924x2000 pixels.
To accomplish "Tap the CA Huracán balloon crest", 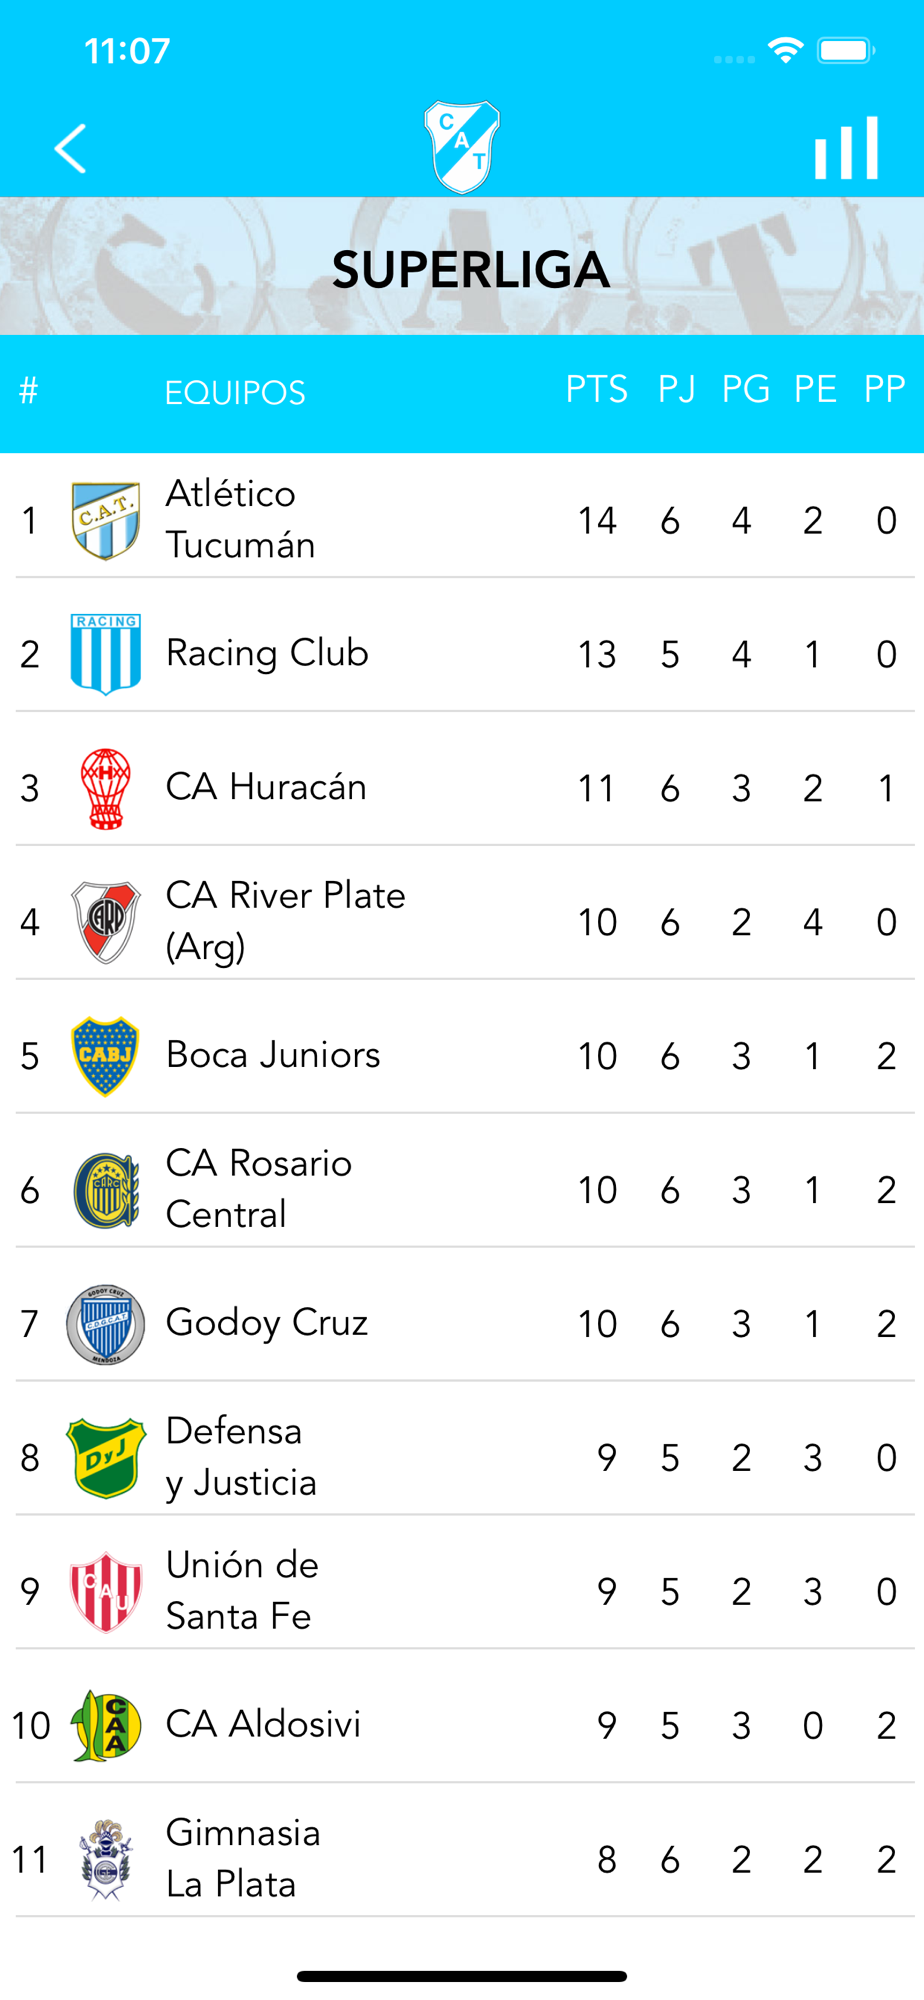I will pos(106,788).
